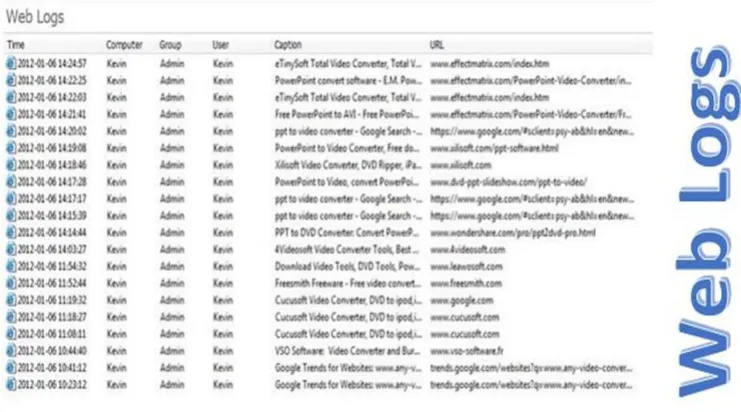Click the browser icon for the 14:19:08 entry
741x412 pixels.
click(x=11, y=148)
